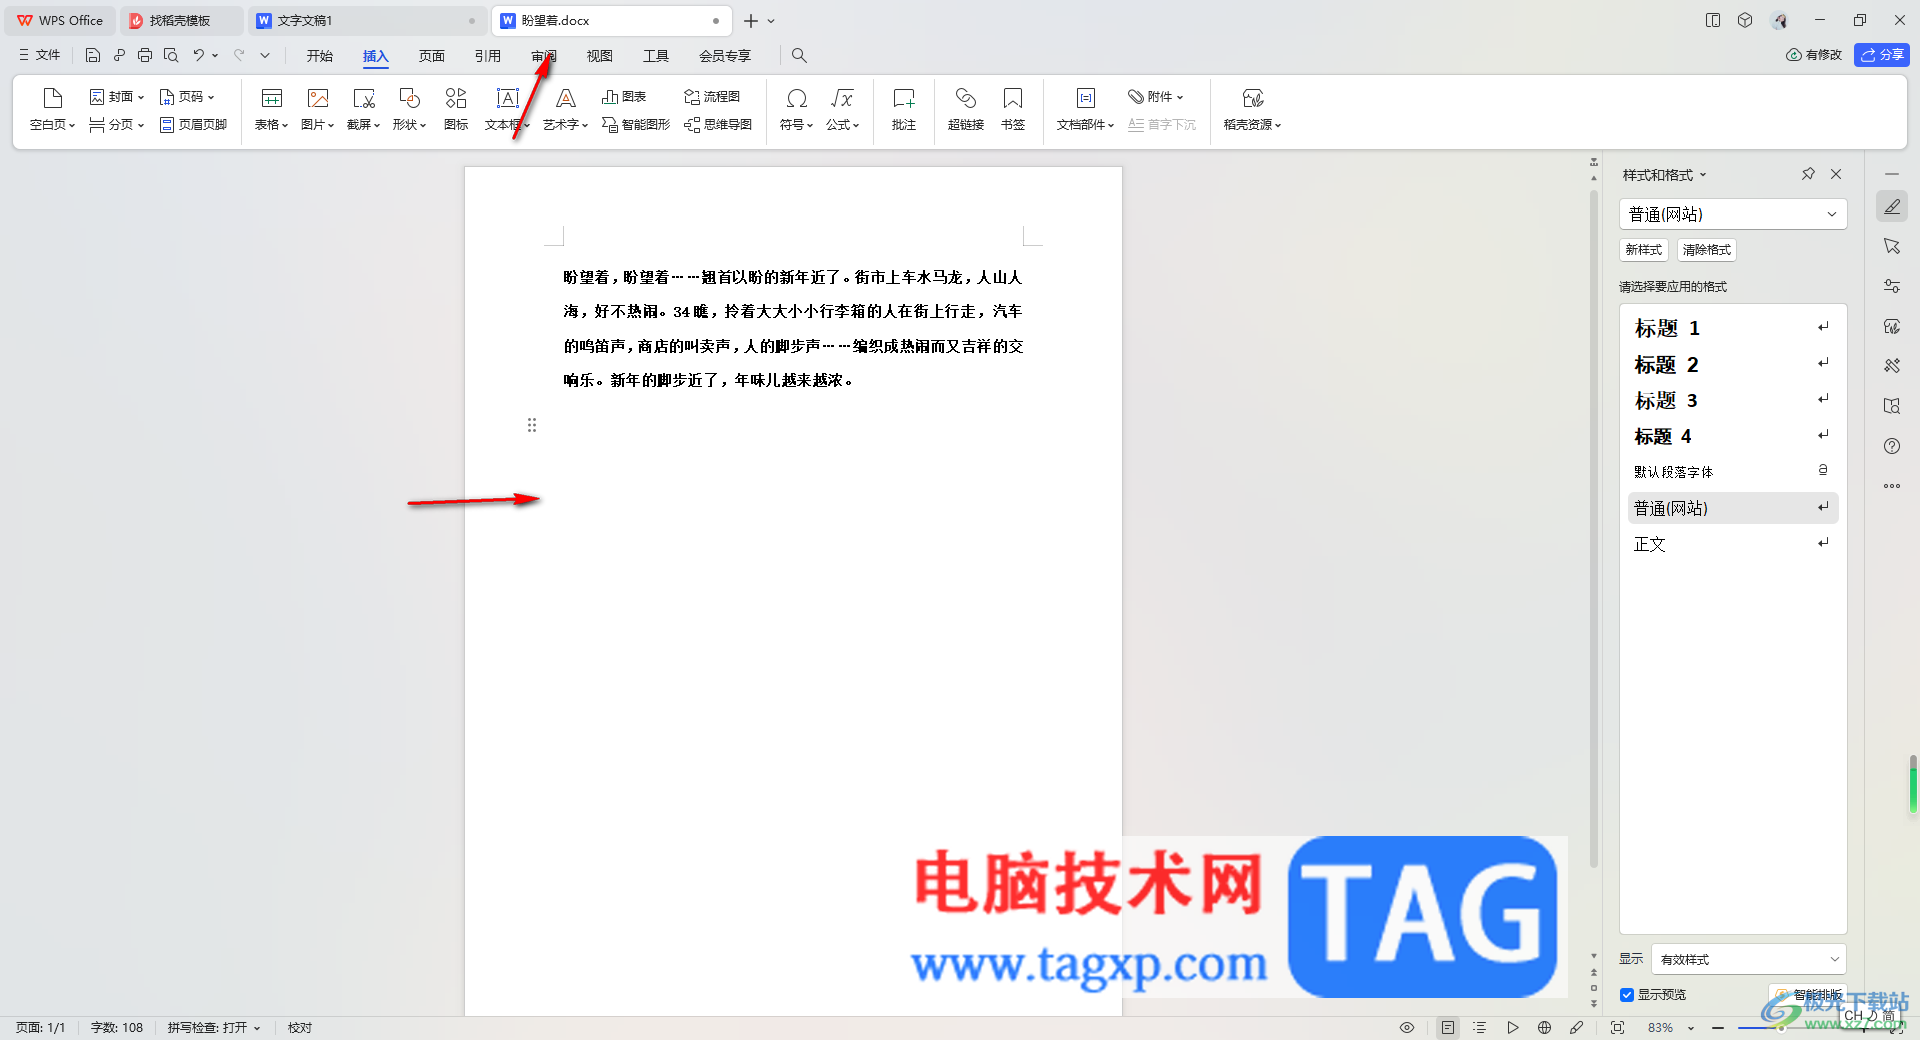Click the zoom out minus button
Viewport: 1920px width, 1040px height.
pyautogui.click(x=1718, y=1028)
